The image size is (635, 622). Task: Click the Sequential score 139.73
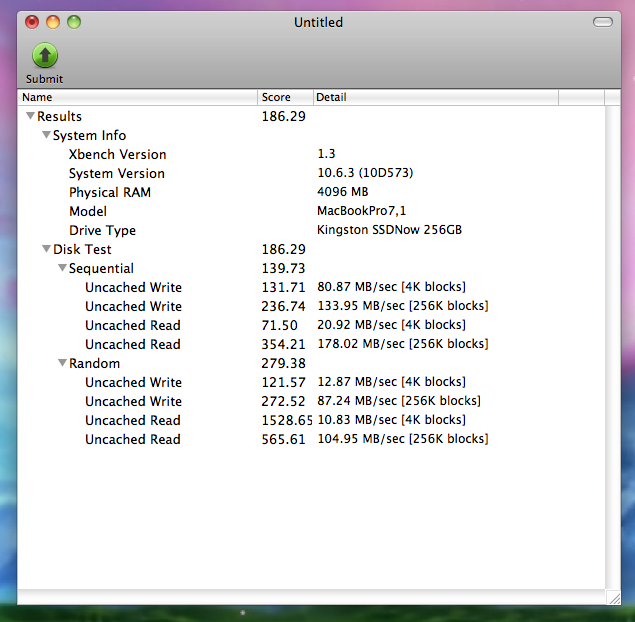pos(283,268)
